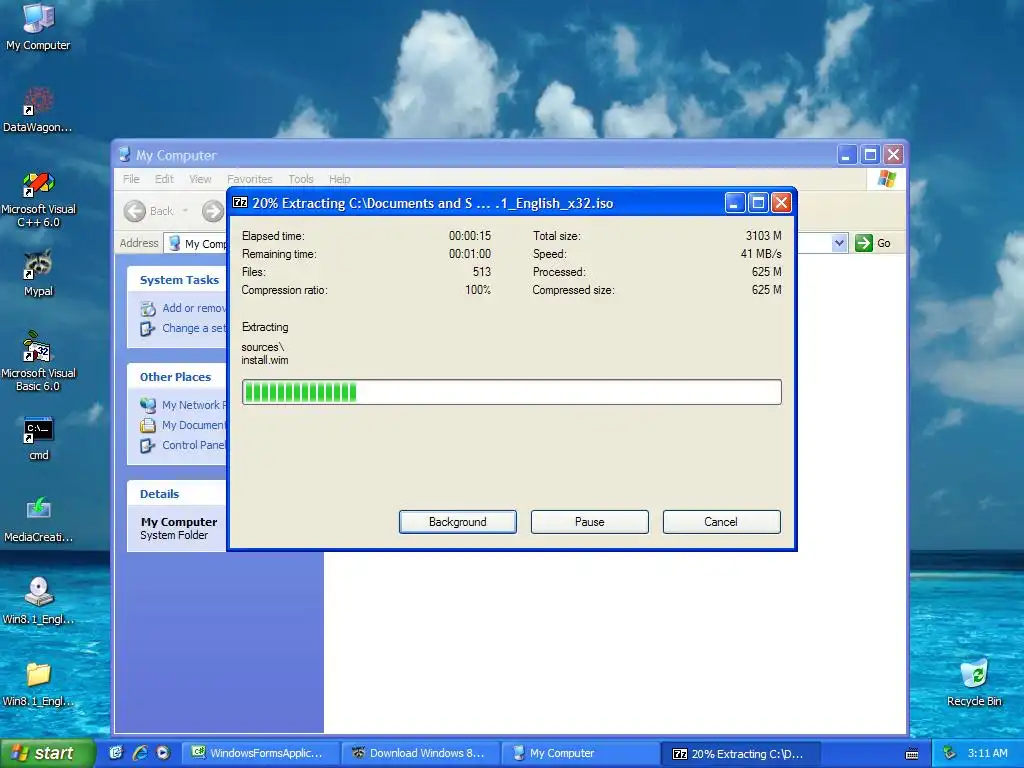Screen dimensions: 1024x768
Task: Click the install.wim file name text
Action: 264,360
